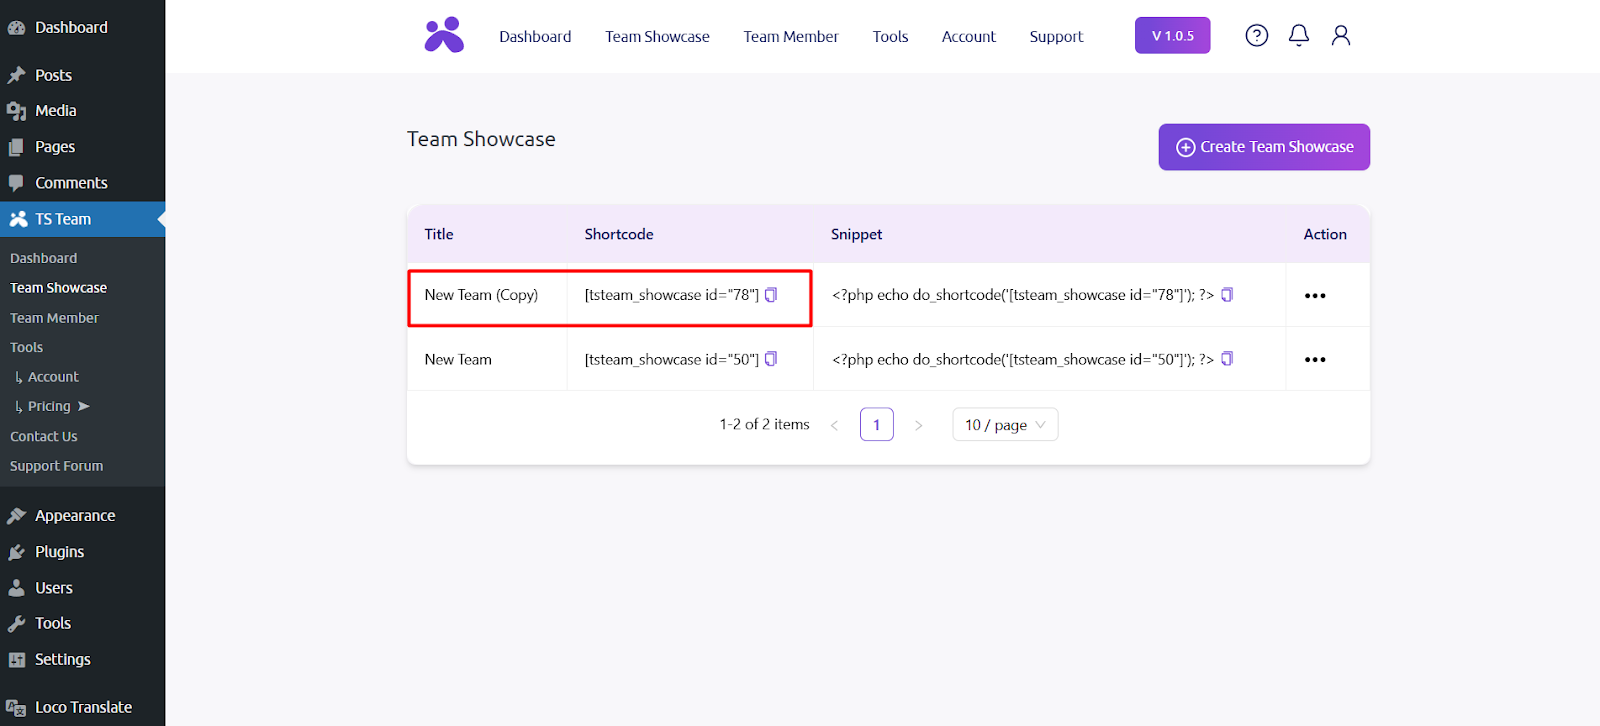Viewport: 1600px width, 726px height.
Task: Click the TS Team purple logo icon
Action: click(x=444, y=35)
